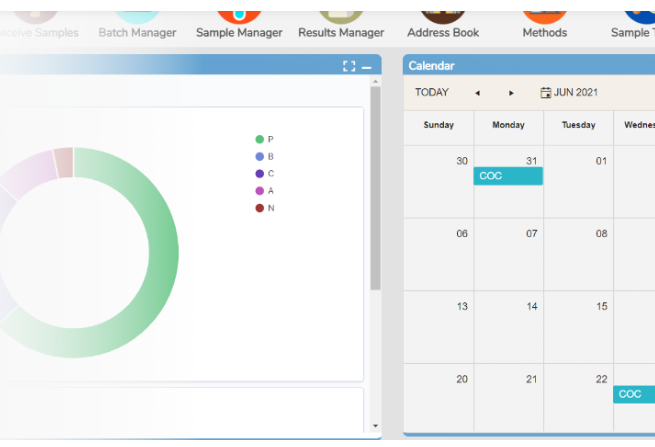655x447 pixels.
Task: Click the scroll down arrow of chart panel
Action: (375, 426)
